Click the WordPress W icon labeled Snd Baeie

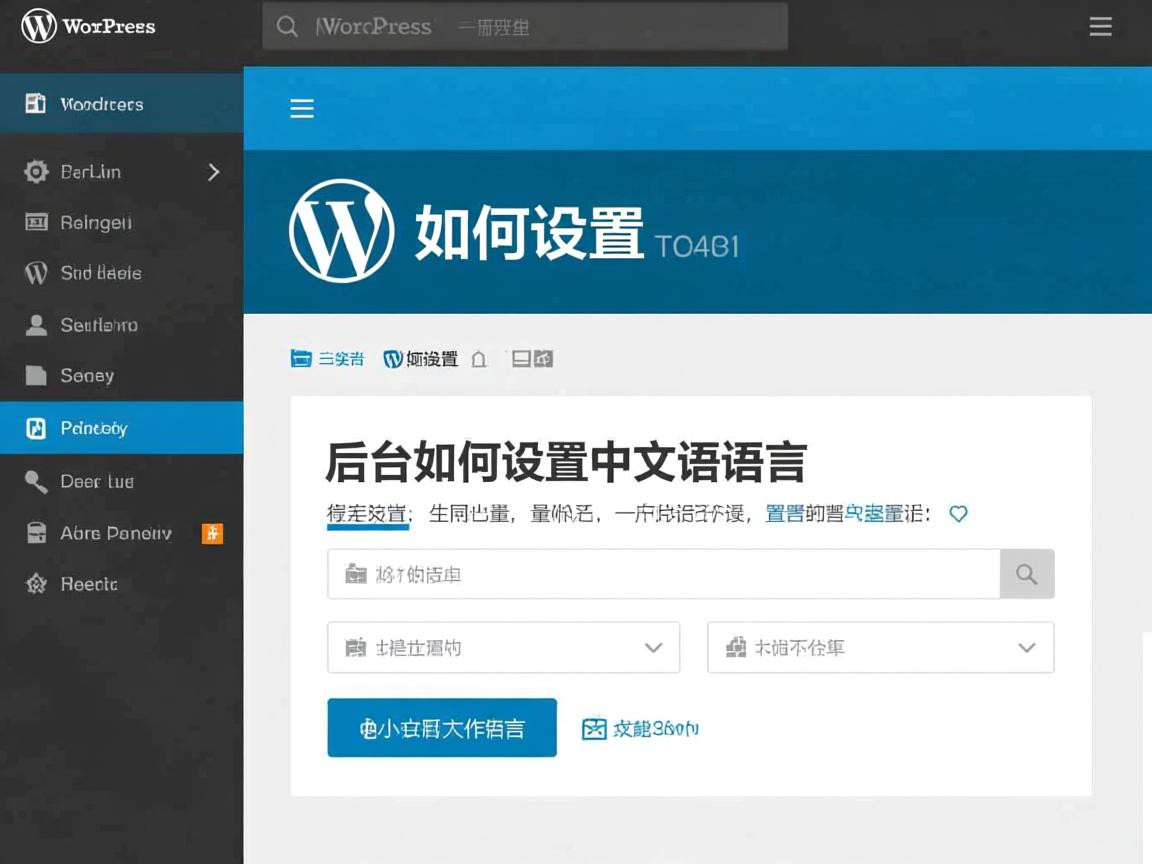tap(37, 273)
